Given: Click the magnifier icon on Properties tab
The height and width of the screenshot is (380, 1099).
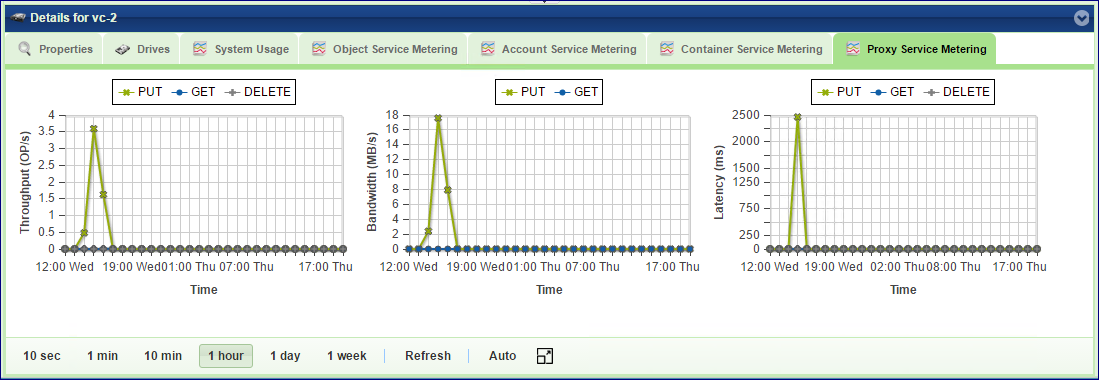Looking at the screenshot, I should coord(25,49).
